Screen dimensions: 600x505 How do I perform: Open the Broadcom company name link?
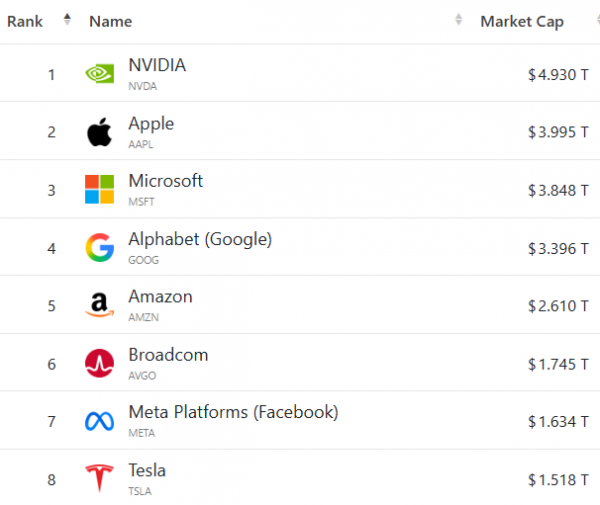pyautogui.click(x=168, y=355)
